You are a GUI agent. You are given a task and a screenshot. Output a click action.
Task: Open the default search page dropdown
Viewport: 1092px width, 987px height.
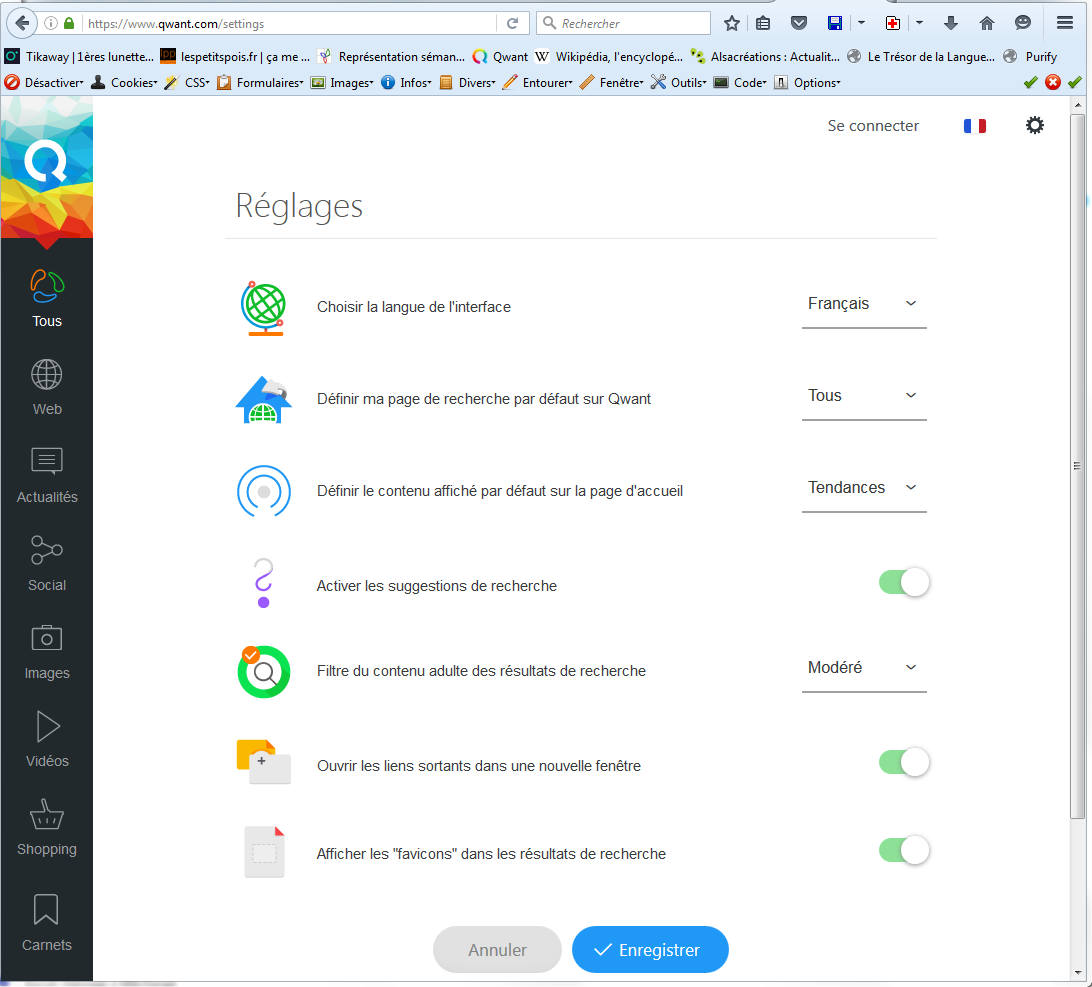(863, 396)
